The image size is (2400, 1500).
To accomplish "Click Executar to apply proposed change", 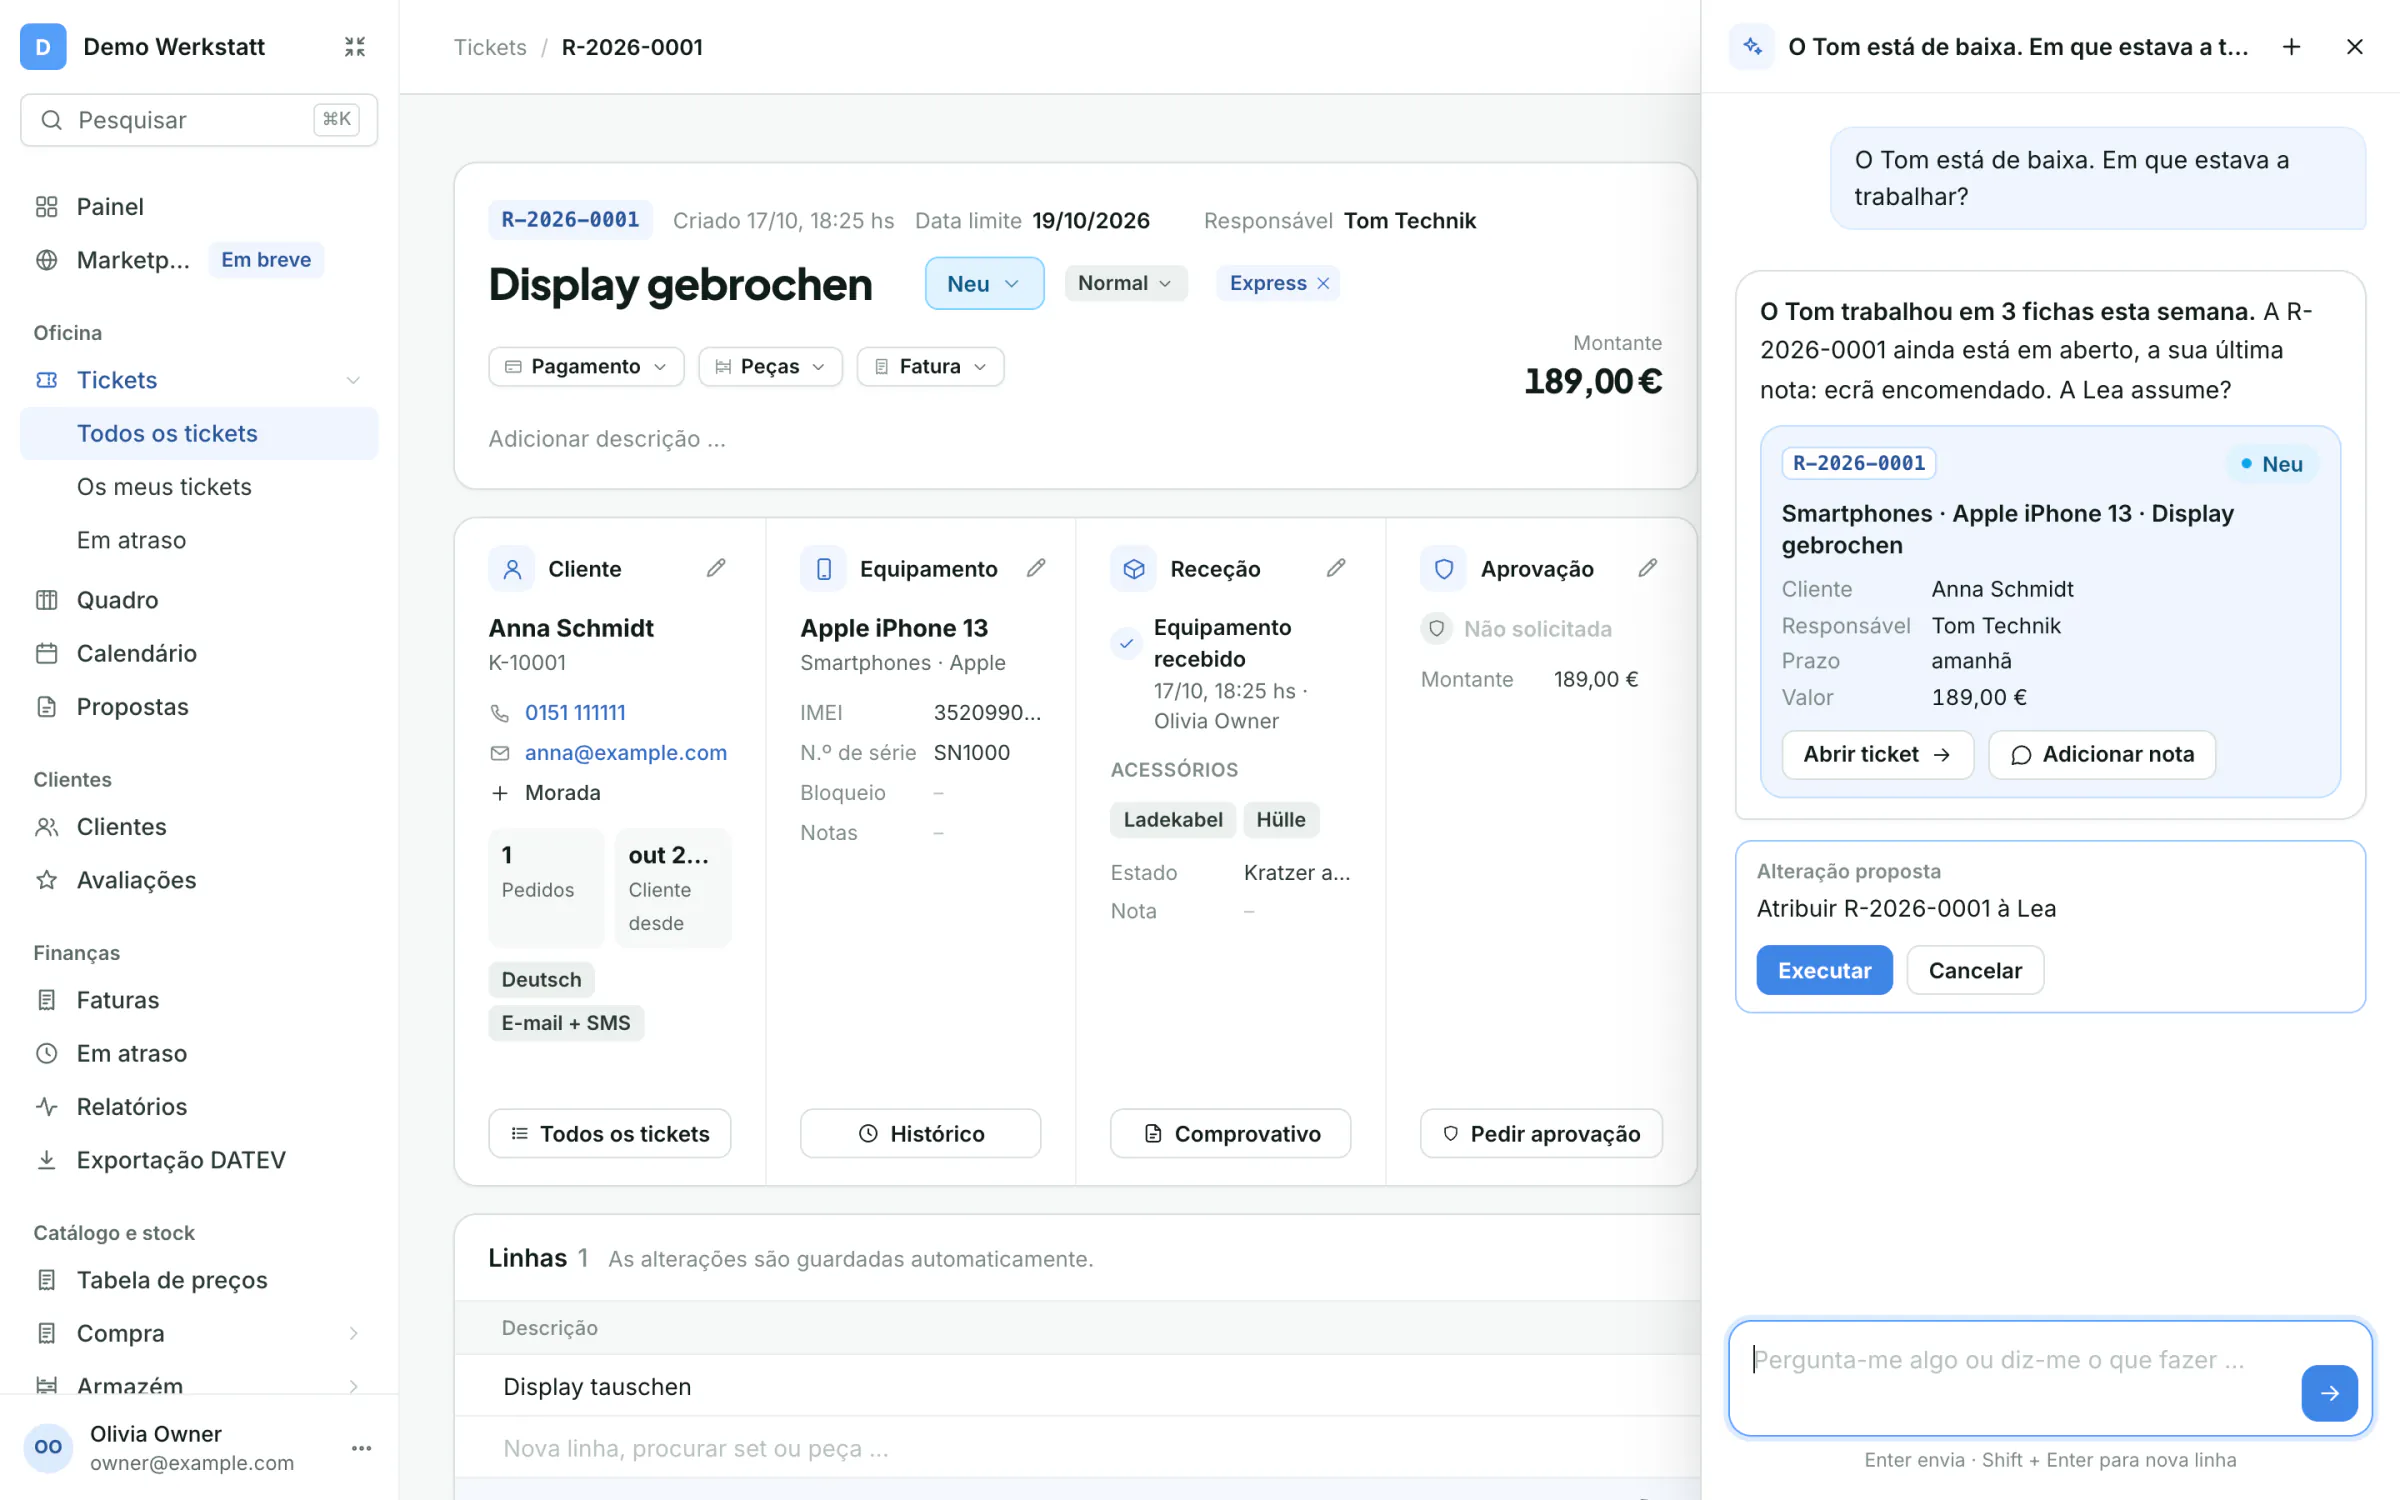I will pyautogui.click(x=1824, y=970).
